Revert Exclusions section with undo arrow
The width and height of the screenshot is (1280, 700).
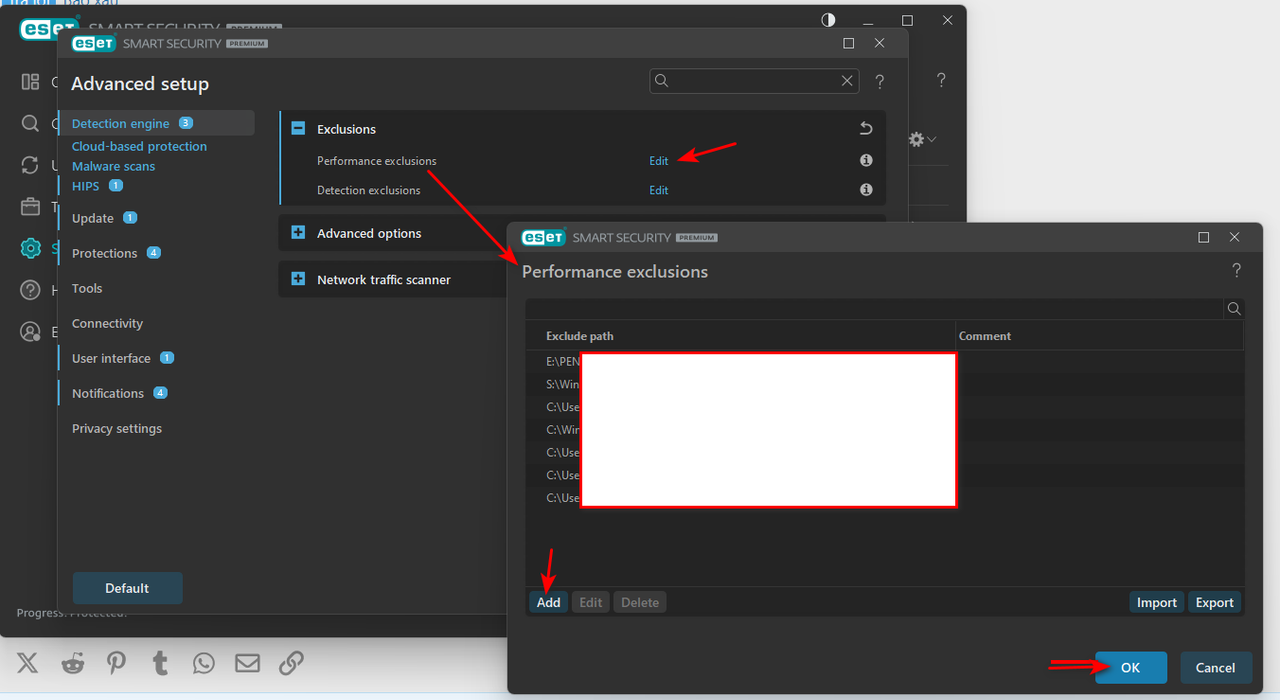coord(866,129)
